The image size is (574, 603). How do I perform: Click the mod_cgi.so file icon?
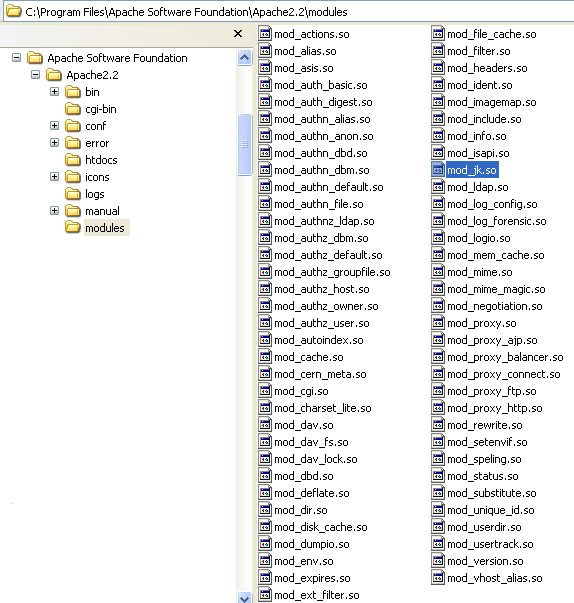(x=265, y=391)
